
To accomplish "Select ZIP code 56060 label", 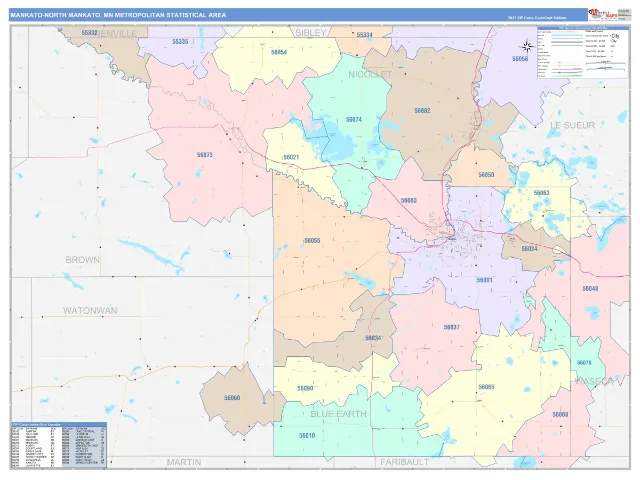I will click(x=232, y=398).
